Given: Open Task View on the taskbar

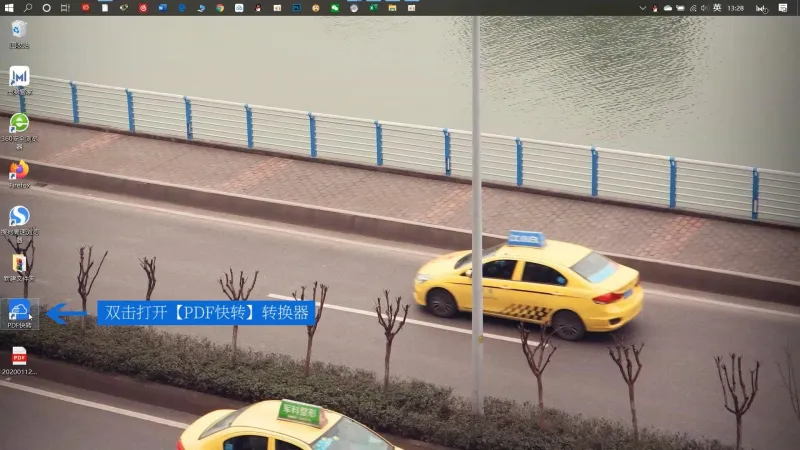Looking at the screenshot, I should pos(65,8).
